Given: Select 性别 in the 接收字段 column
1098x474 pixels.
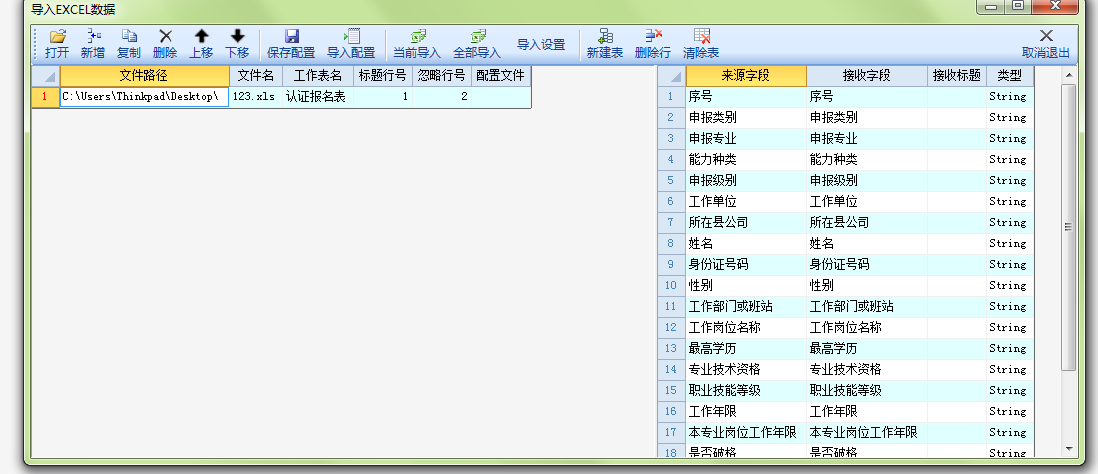Looking at the screenshot, I should click(867, 286).
